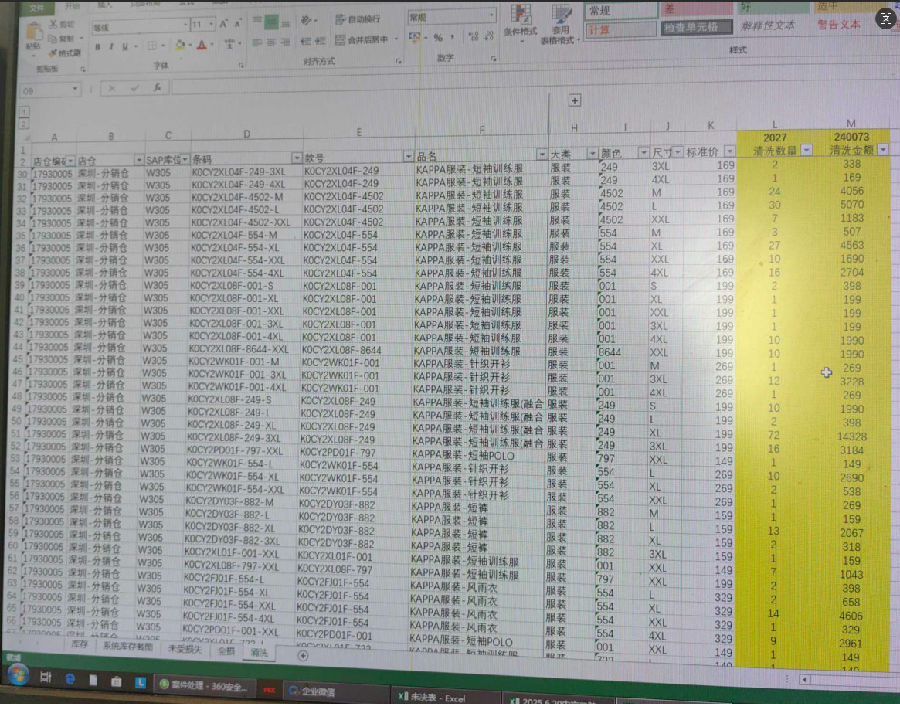Select the 清洗 sheet tab
900x704 pixels.
point(259,652)
